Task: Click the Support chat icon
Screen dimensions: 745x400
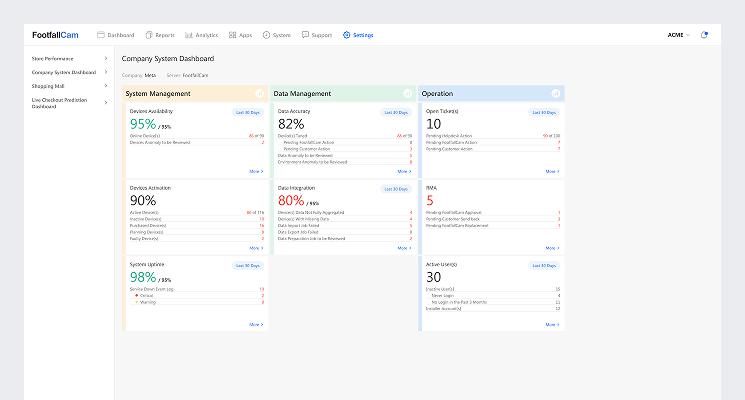Action: coord(305,35)
